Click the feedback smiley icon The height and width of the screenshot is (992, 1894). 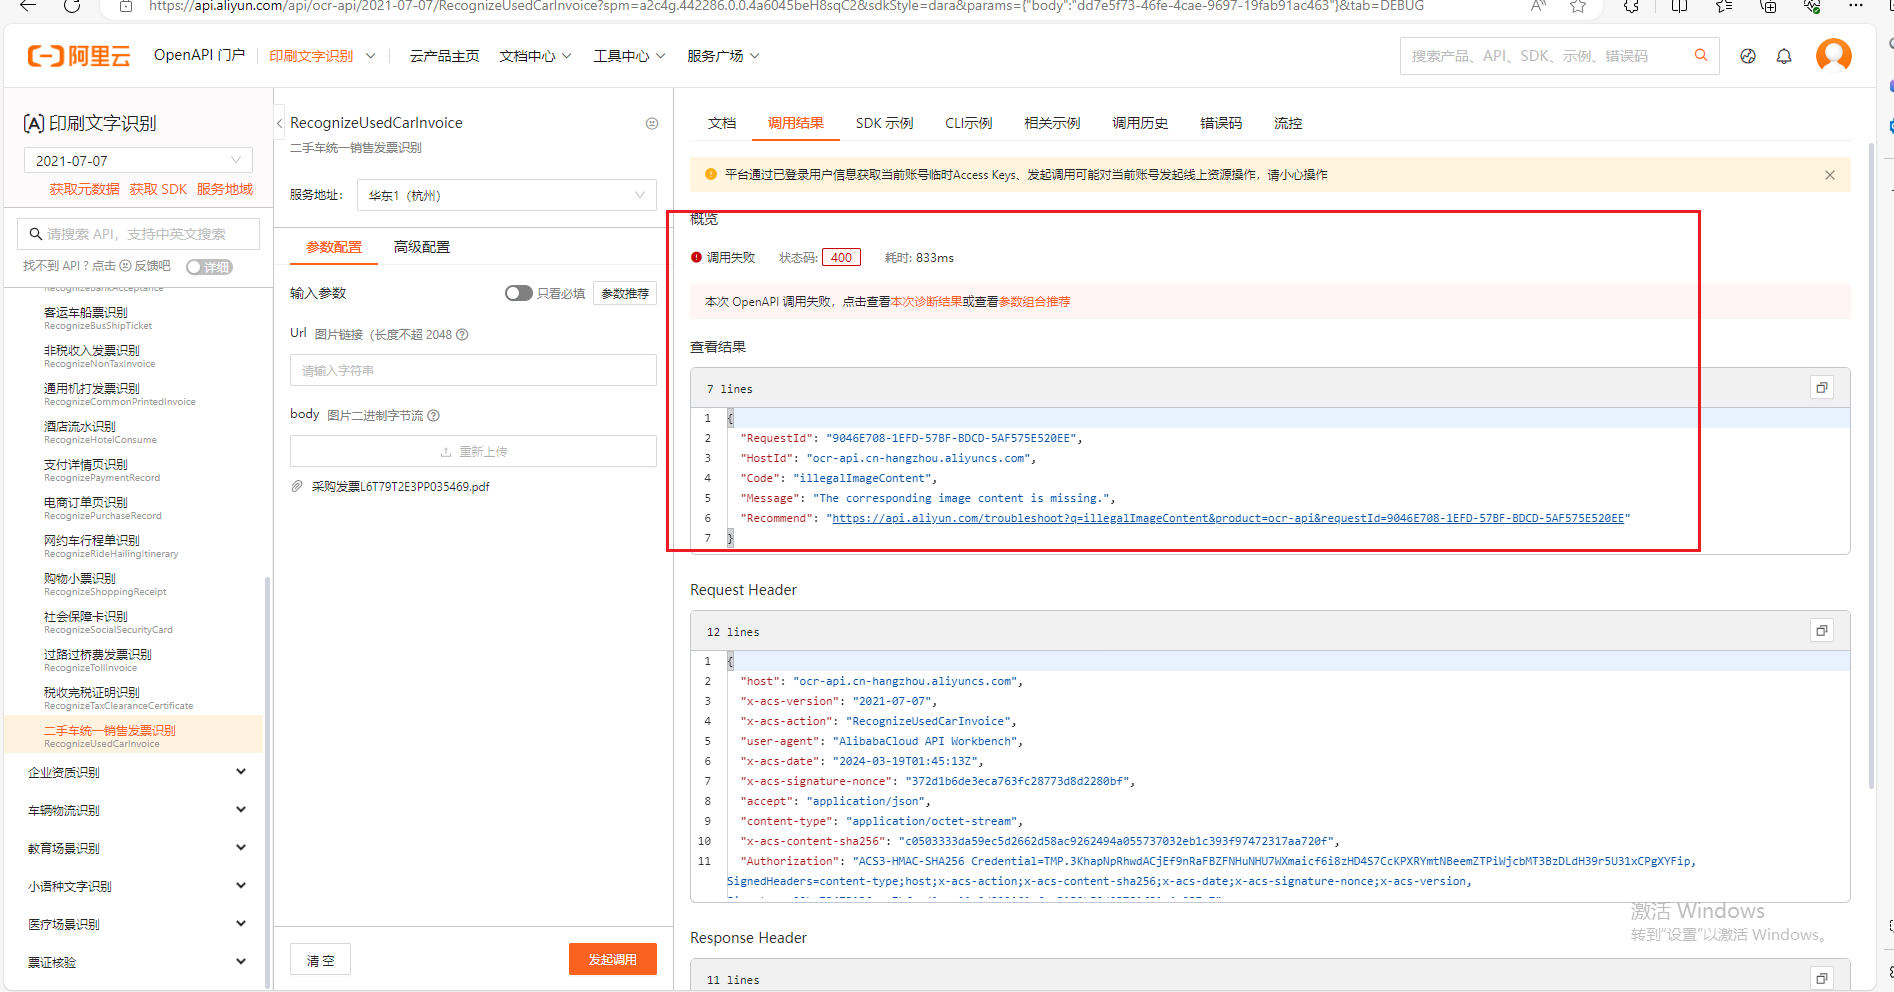click(125, 266)
